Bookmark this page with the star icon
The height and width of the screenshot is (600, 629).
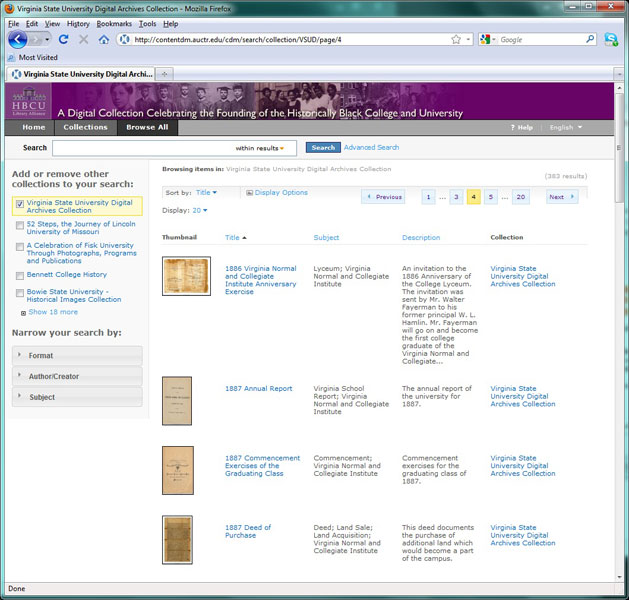point(456,39)
